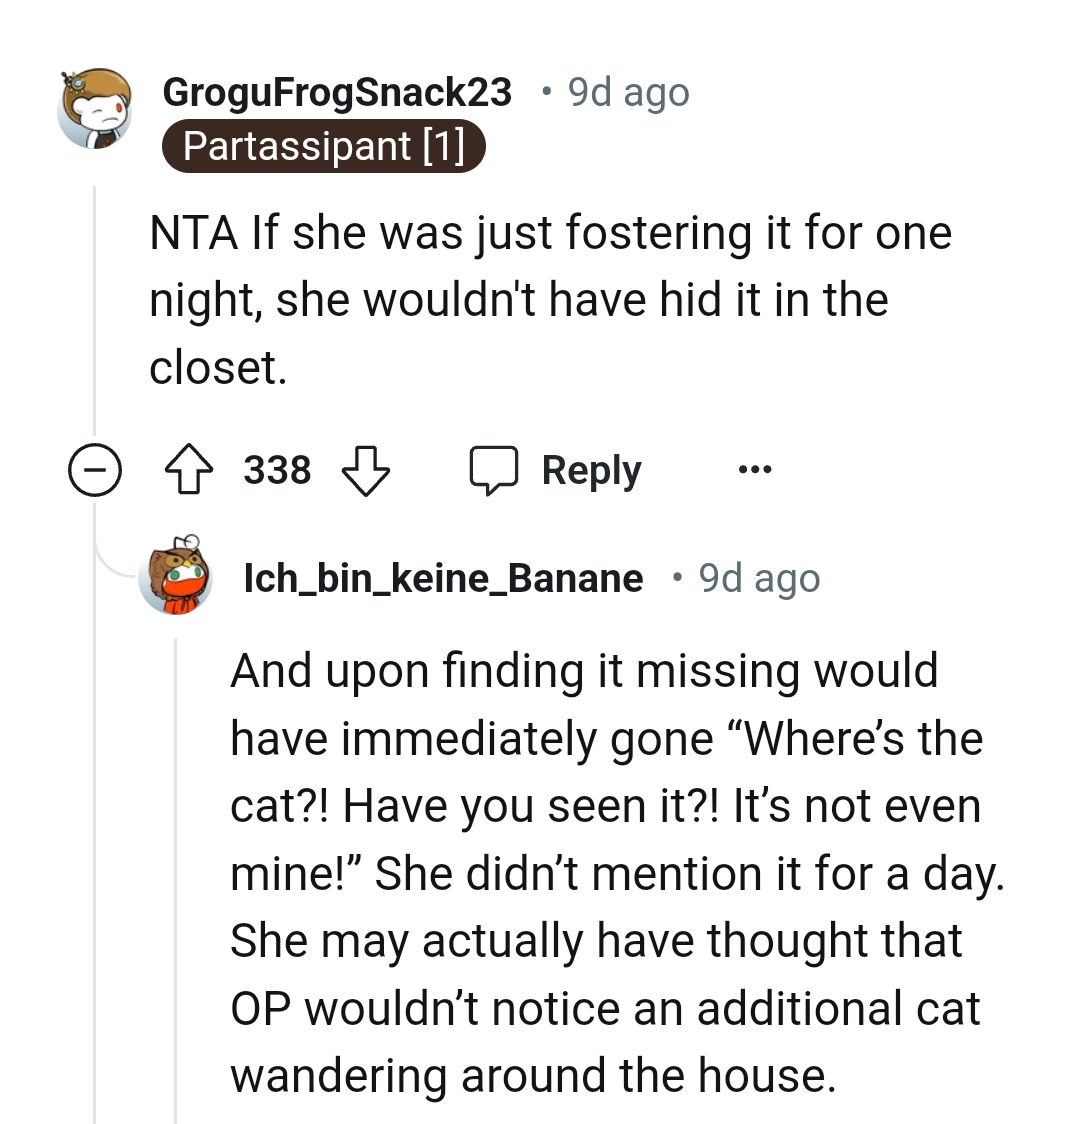The image size is (1080, 1124).
Task: Downvote GroguFrogSnack23's comment
Action: pyautogui.click(x=366, y=470)
